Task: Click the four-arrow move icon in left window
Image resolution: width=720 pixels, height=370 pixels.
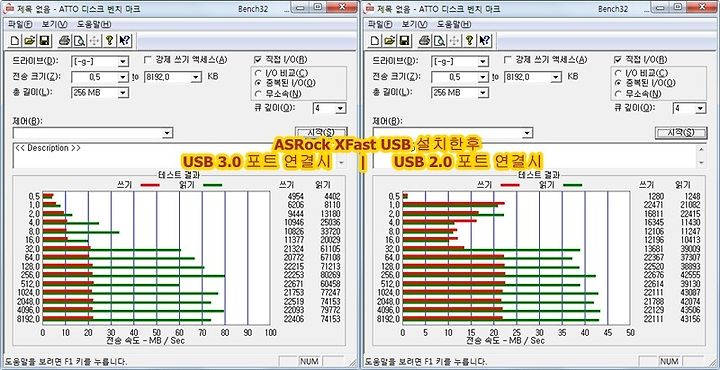Action: (94, 41)
